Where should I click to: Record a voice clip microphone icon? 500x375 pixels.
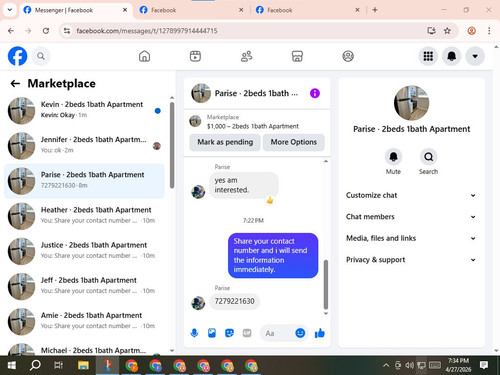[x=194, y=333]
